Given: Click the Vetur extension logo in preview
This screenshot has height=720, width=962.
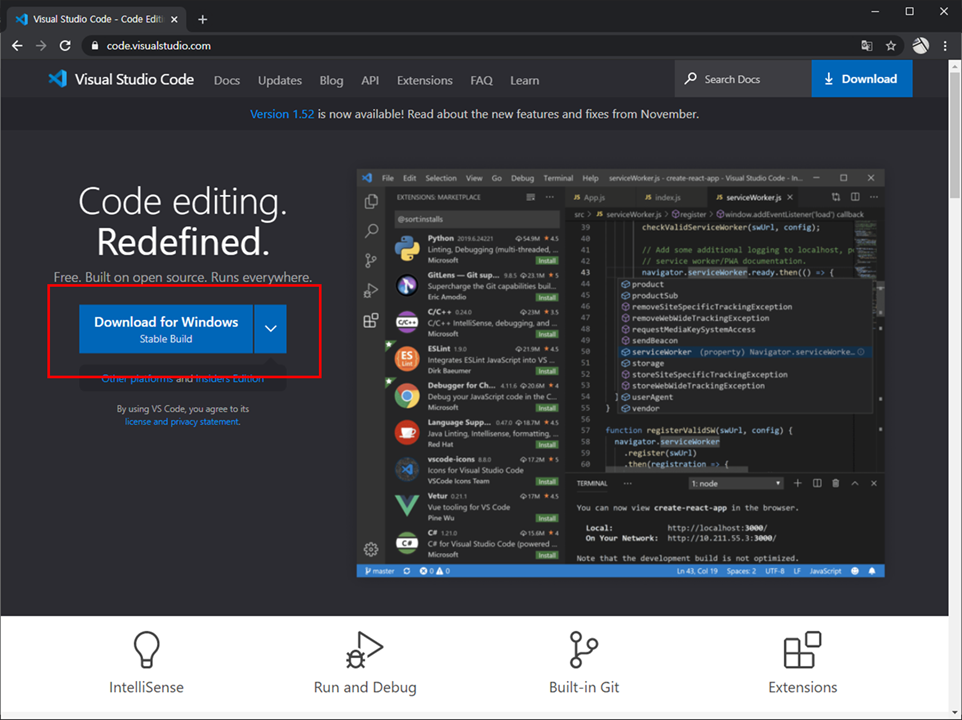Looking at the screenshot, I should coord(407,506).
